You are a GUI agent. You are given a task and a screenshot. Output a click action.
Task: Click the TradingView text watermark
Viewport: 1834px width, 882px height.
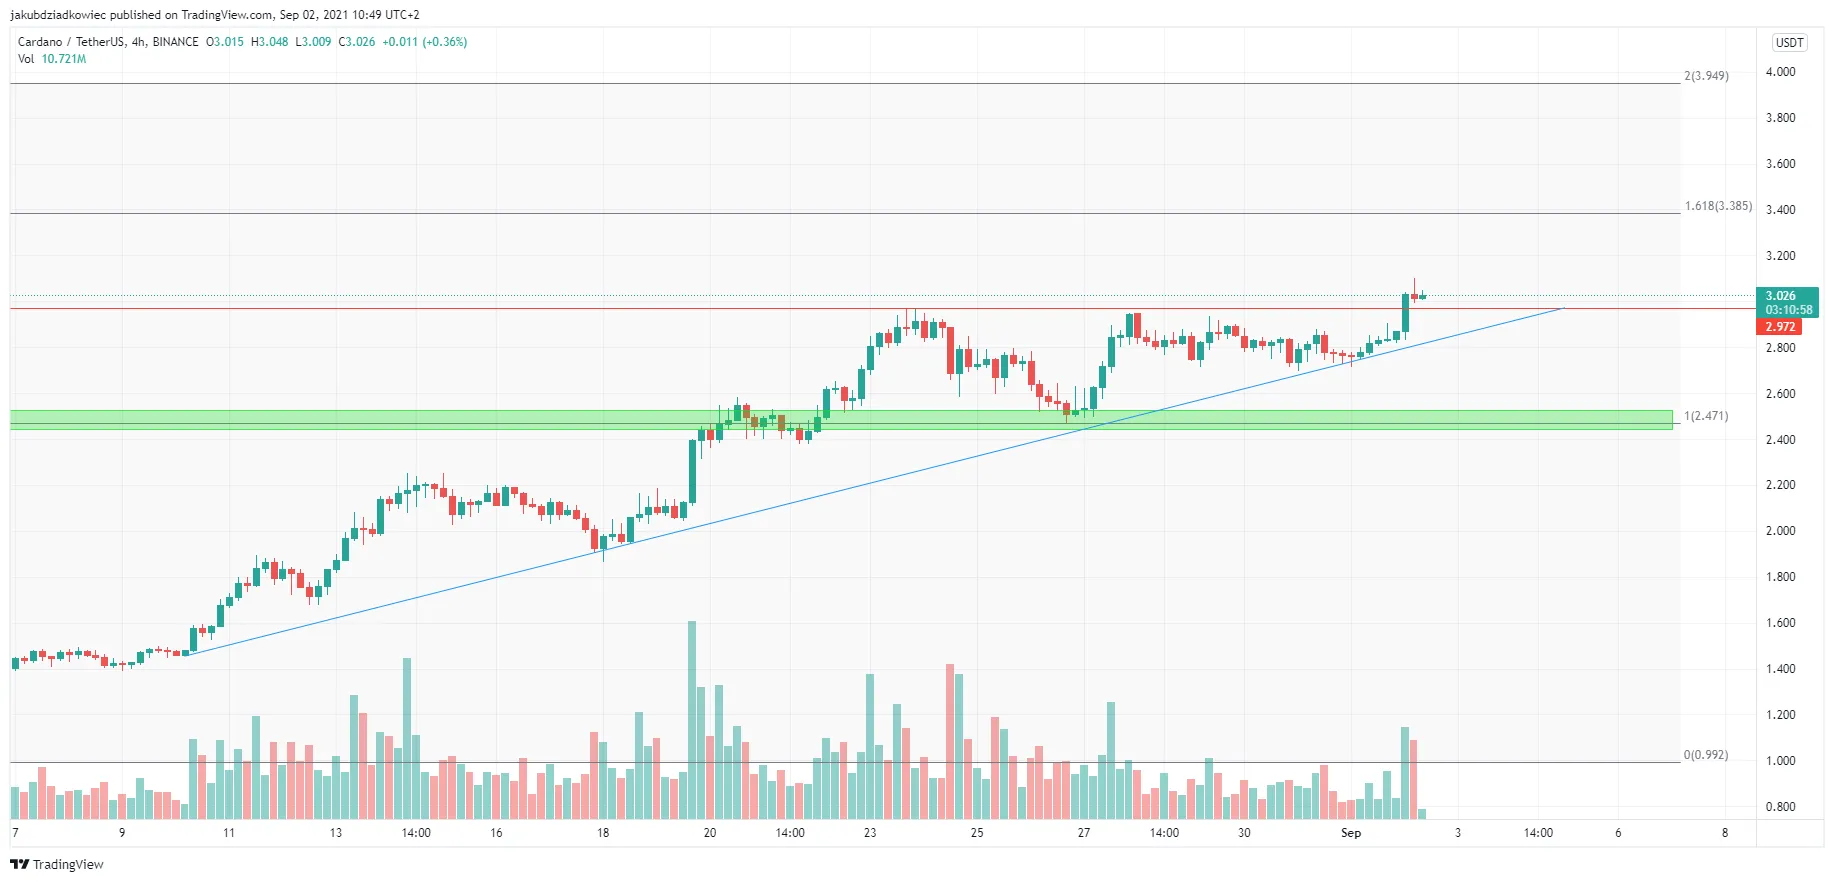(x=68, y=864)
